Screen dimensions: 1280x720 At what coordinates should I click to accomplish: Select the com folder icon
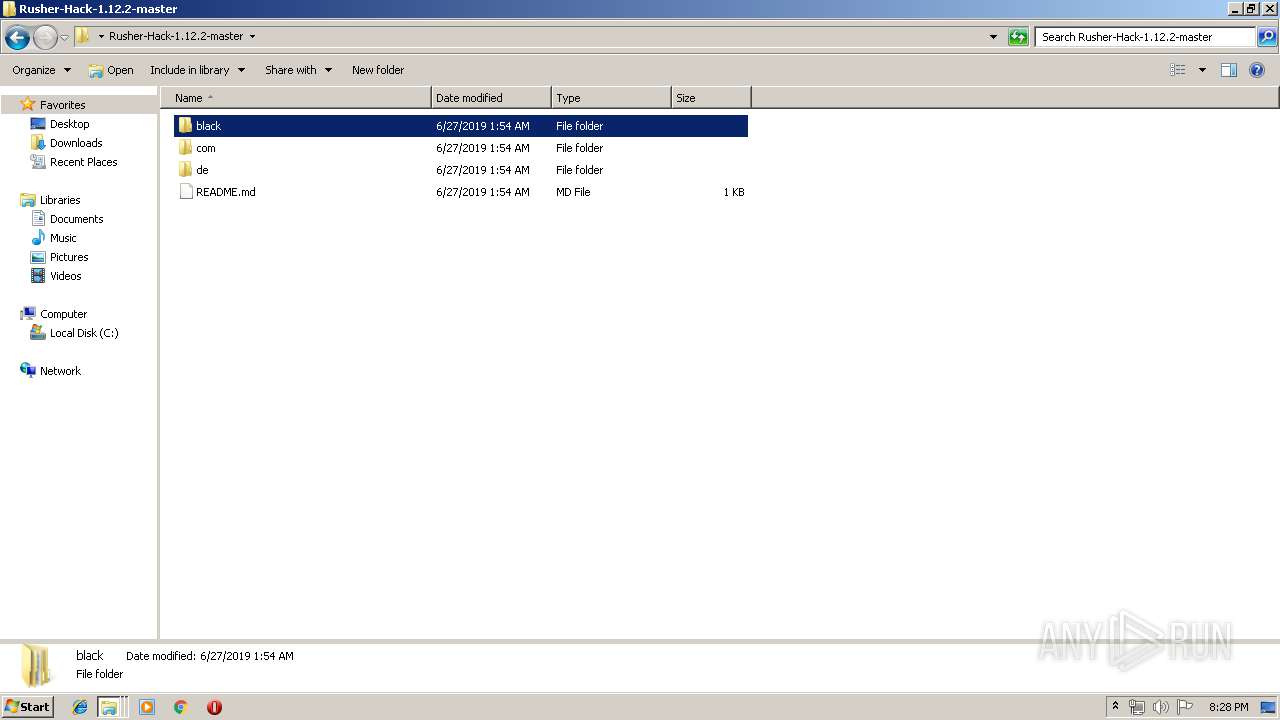click(x=185, y=148)
